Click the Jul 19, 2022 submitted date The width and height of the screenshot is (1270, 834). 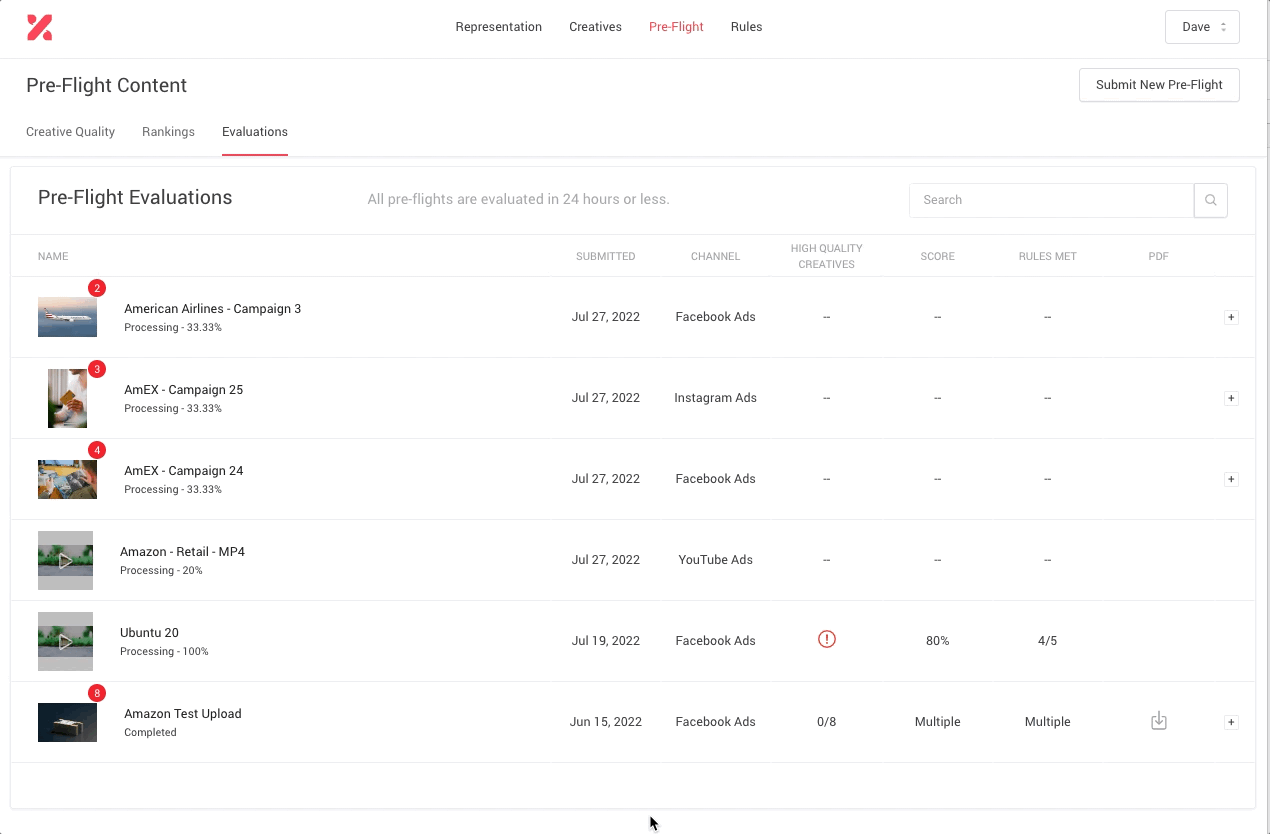coord(605,641)
